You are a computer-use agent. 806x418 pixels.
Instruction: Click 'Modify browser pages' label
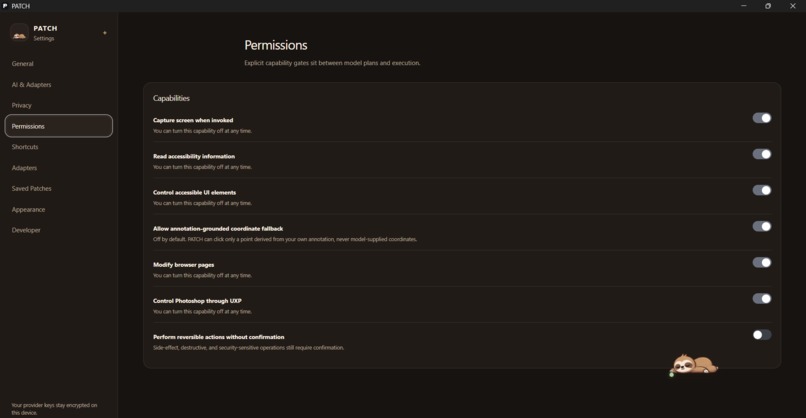[184, 264]
